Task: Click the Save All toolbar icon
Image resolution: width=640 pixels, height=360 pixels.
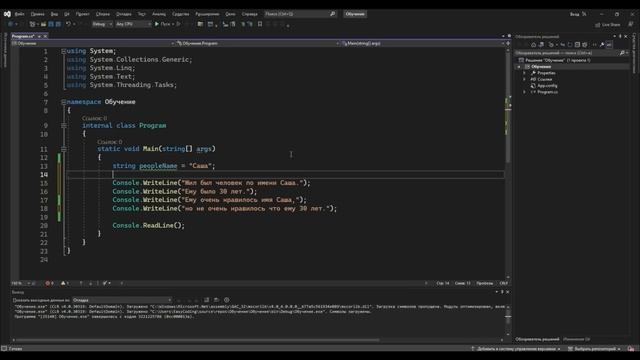Action: pos(58,24)
